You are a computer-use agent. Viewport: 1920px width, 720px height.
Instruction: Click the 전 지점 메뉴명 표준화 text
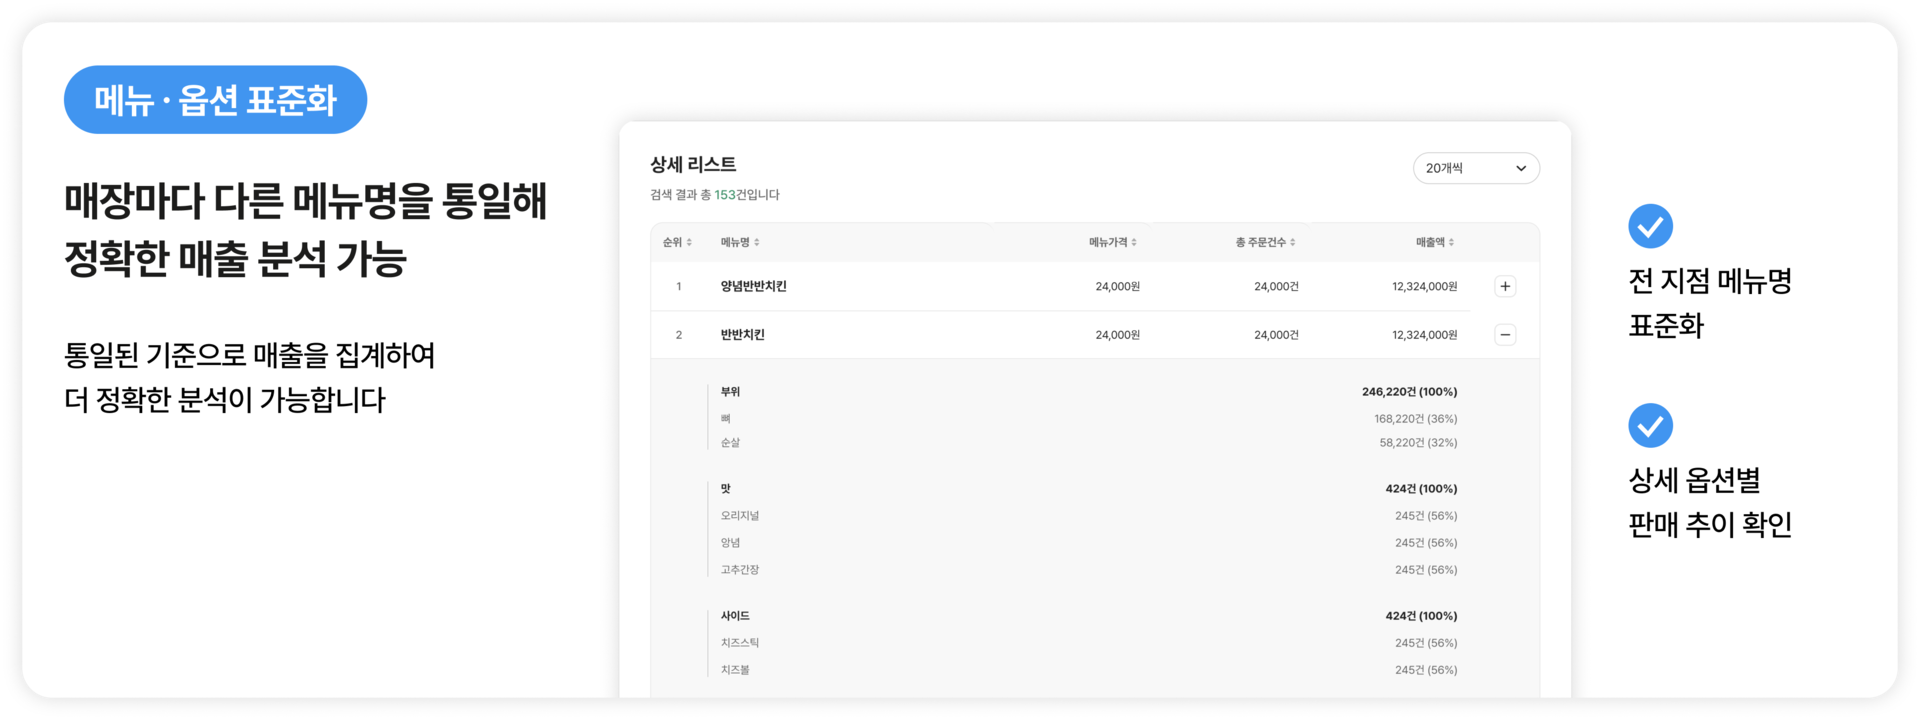pos(1709,303)
